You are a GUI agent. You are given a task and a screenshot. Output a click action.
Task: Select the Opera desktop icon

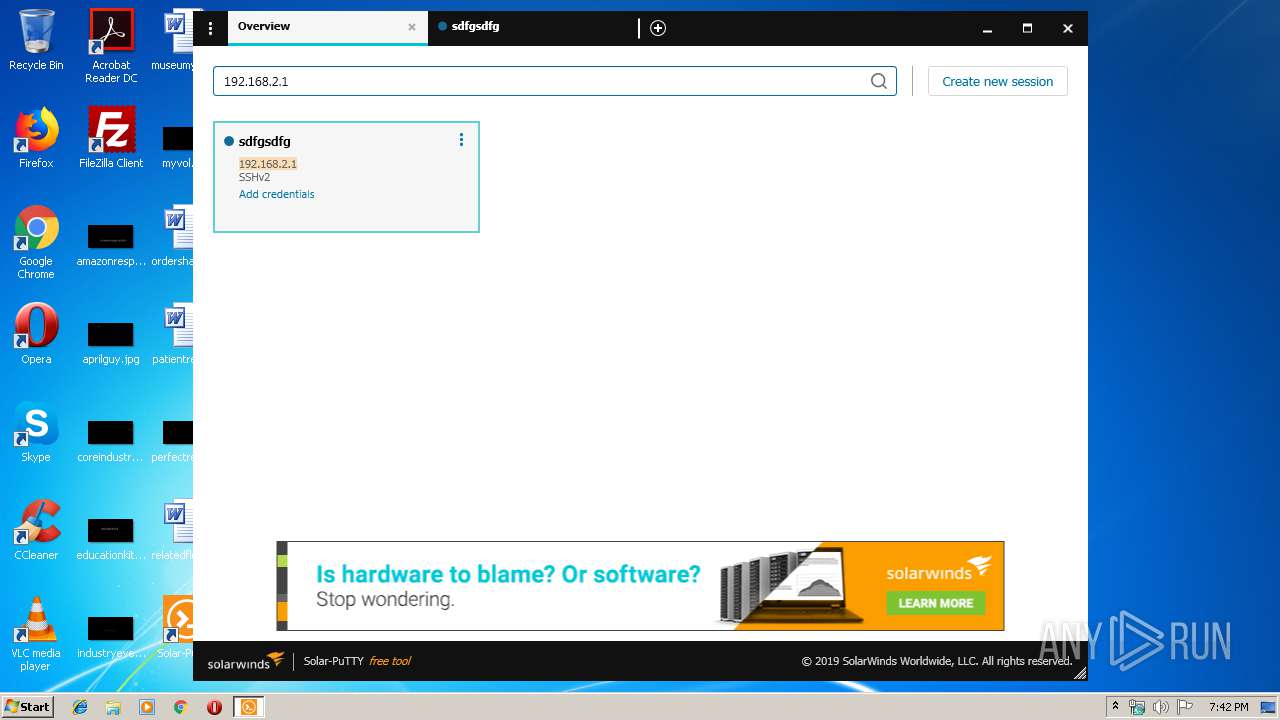(x=36, y=334)
